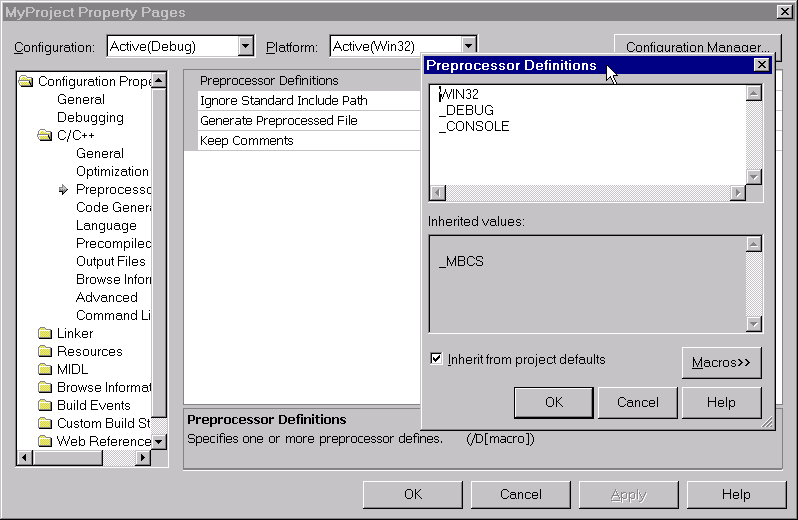Select Optimization in the C/C++ tree
The height and width of the screenshot is (520, 798).
coord(112,172)
